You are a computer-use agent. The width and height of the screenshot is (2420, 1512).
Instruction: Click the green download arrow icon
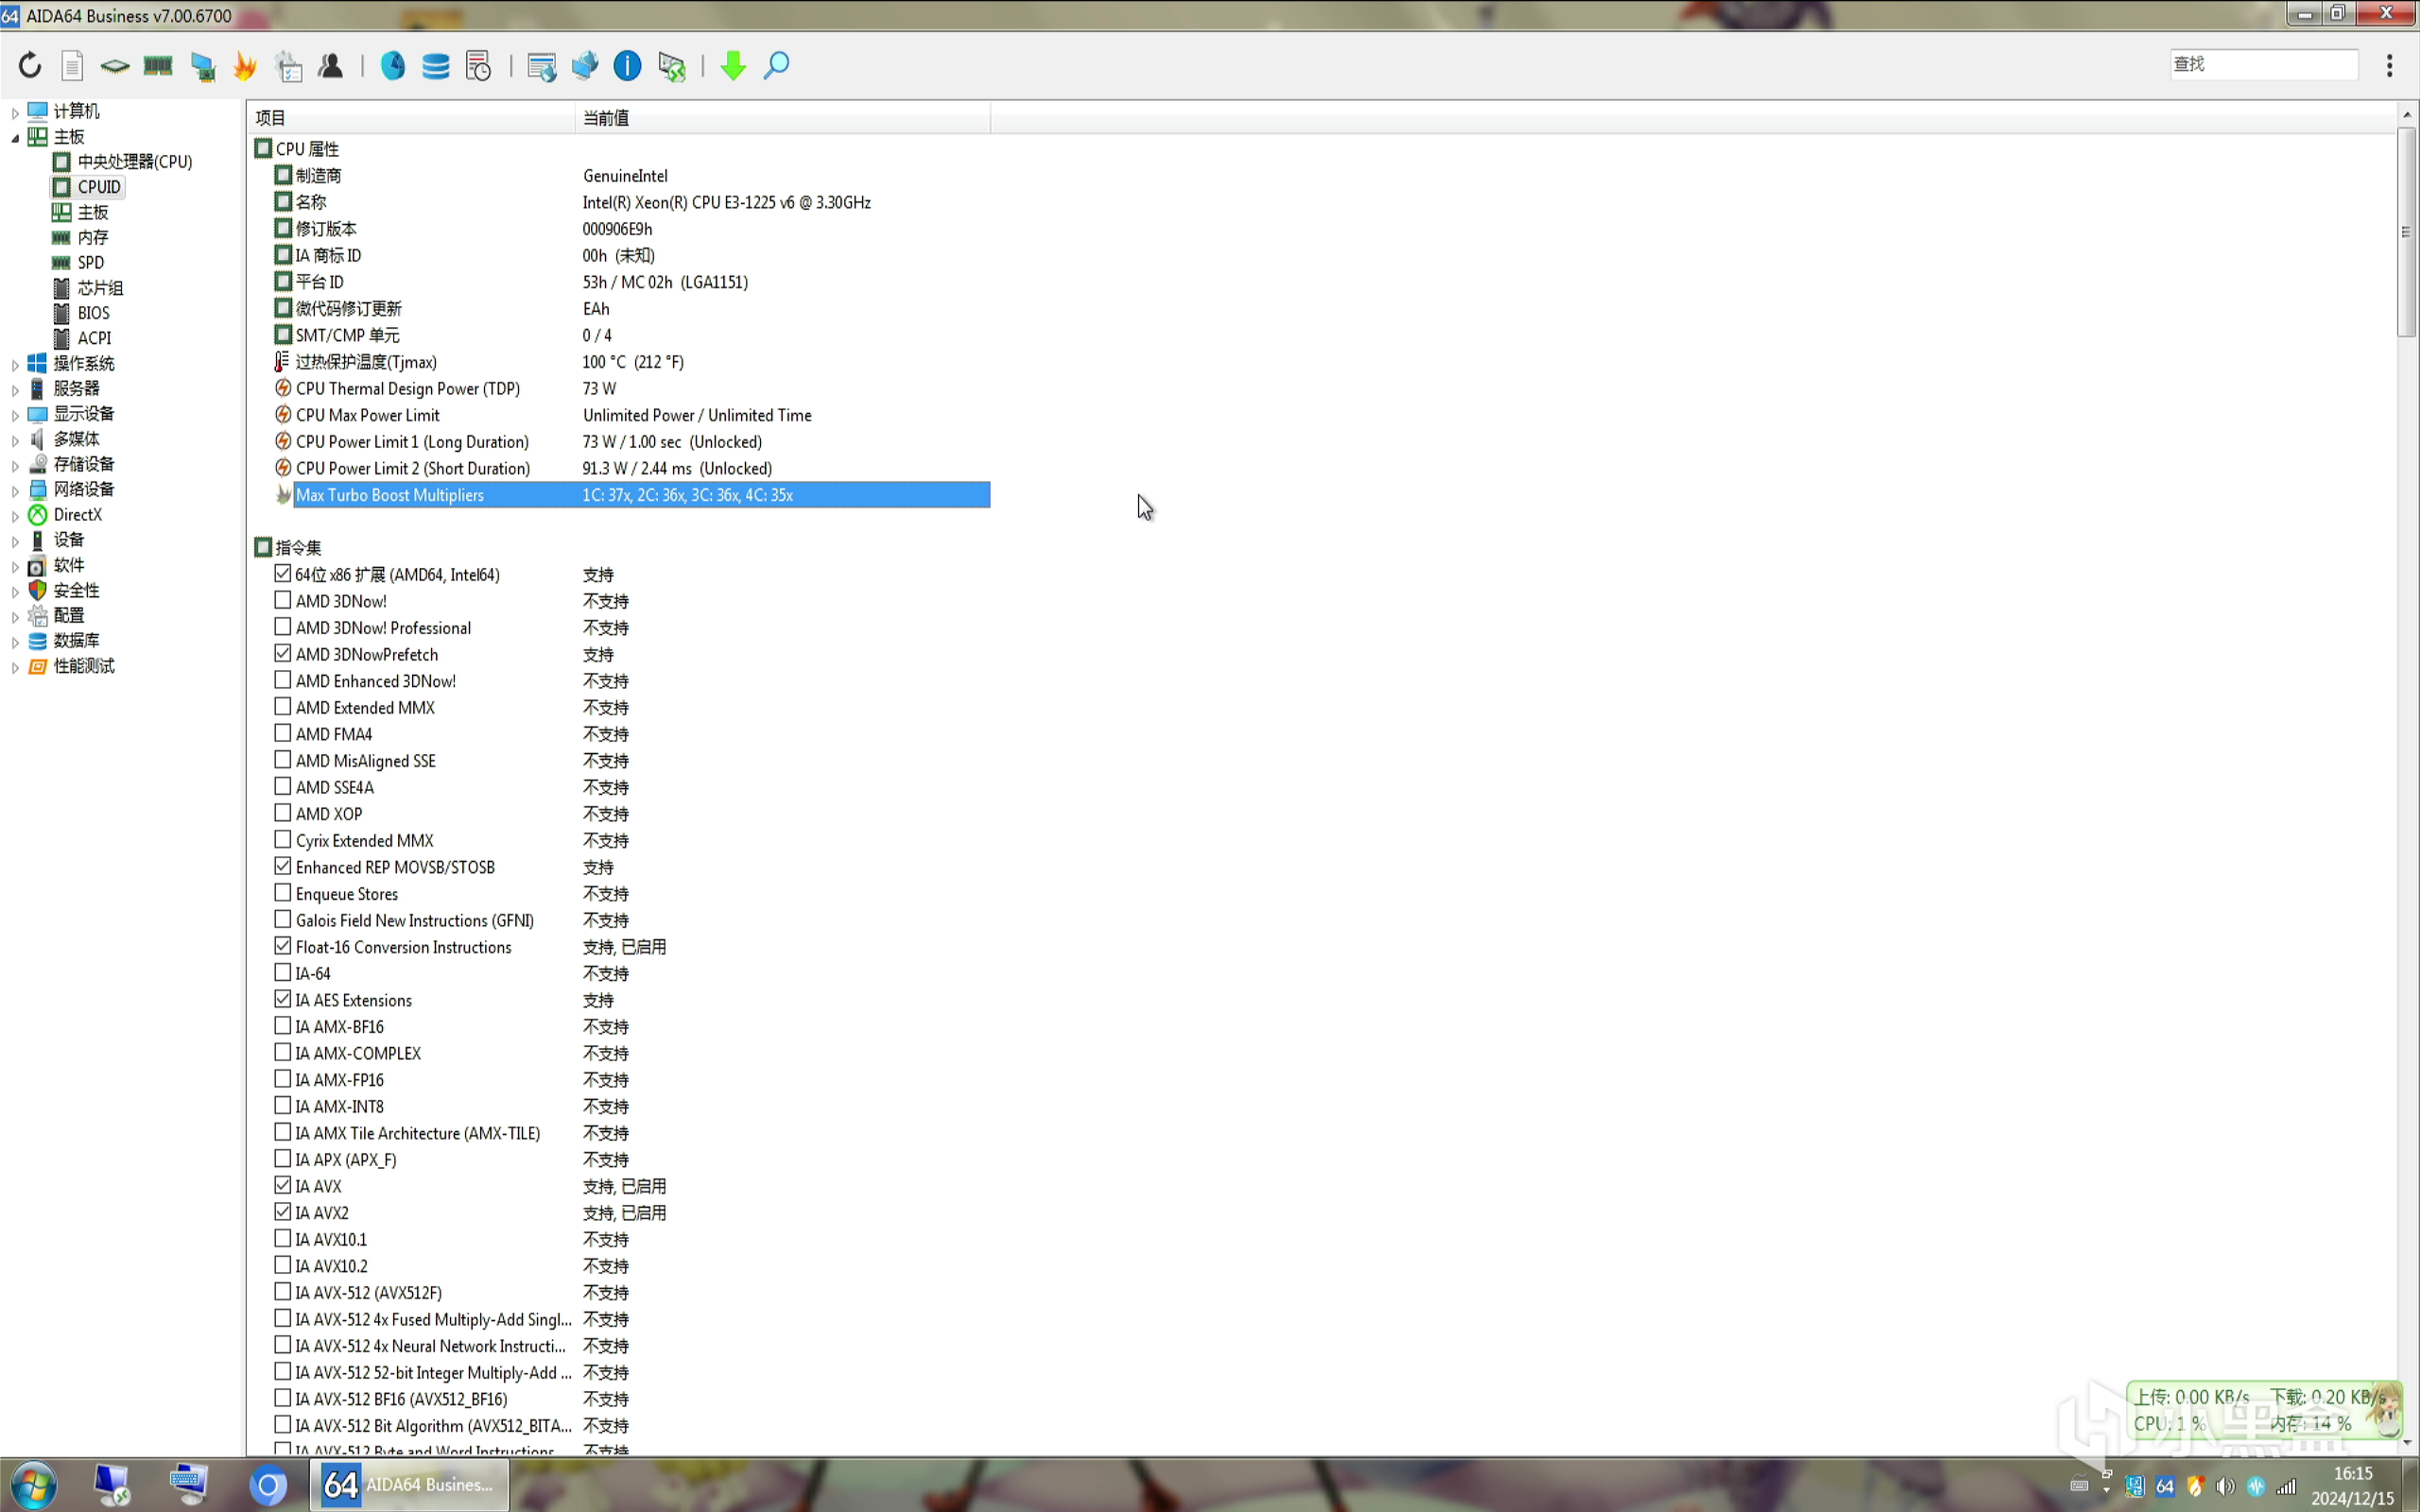[733, 66]
